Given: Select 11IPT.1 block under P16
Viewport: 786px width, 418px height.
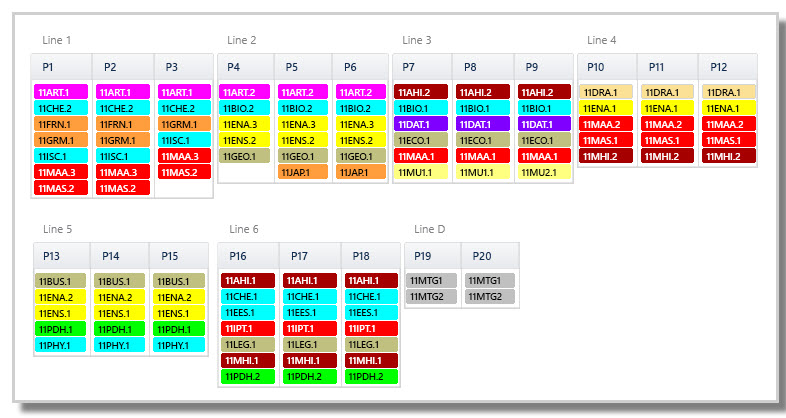Looking at the screenshot, I should tap(248, 329).
